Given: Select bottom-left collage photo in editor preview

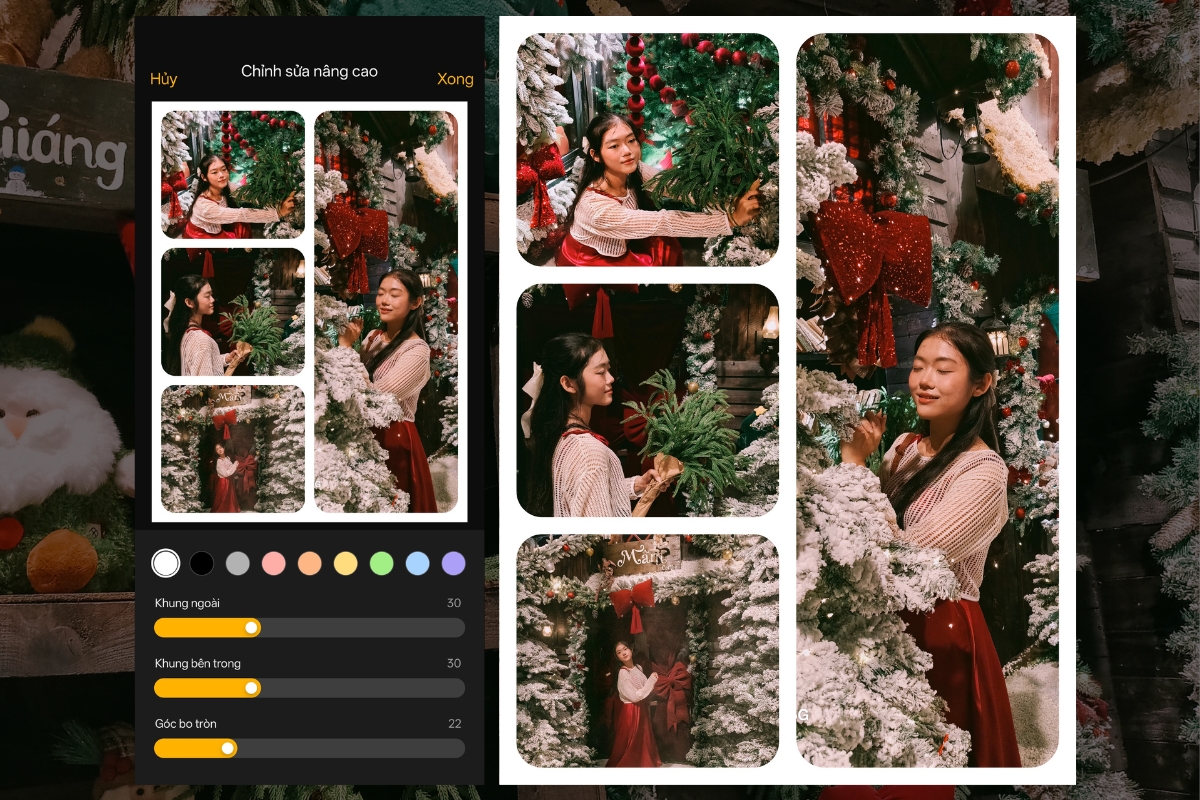Looking at the screenshot, I should click(x=233, y=449).
